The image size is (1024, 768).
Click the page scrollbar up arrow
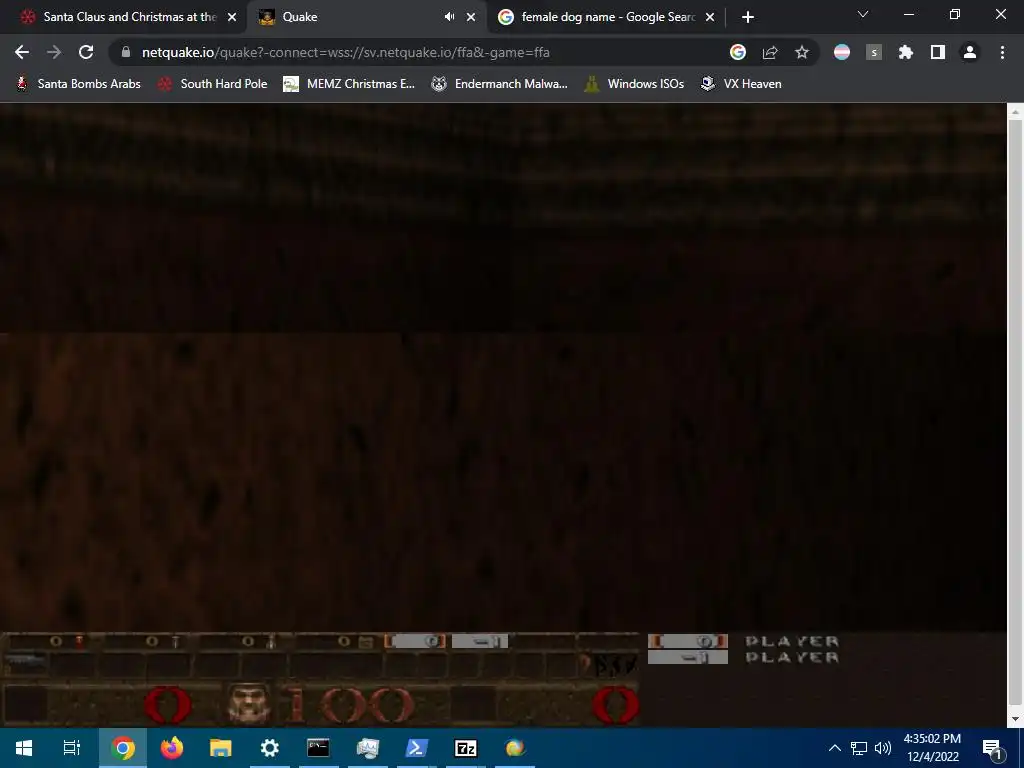point(1016,112)
